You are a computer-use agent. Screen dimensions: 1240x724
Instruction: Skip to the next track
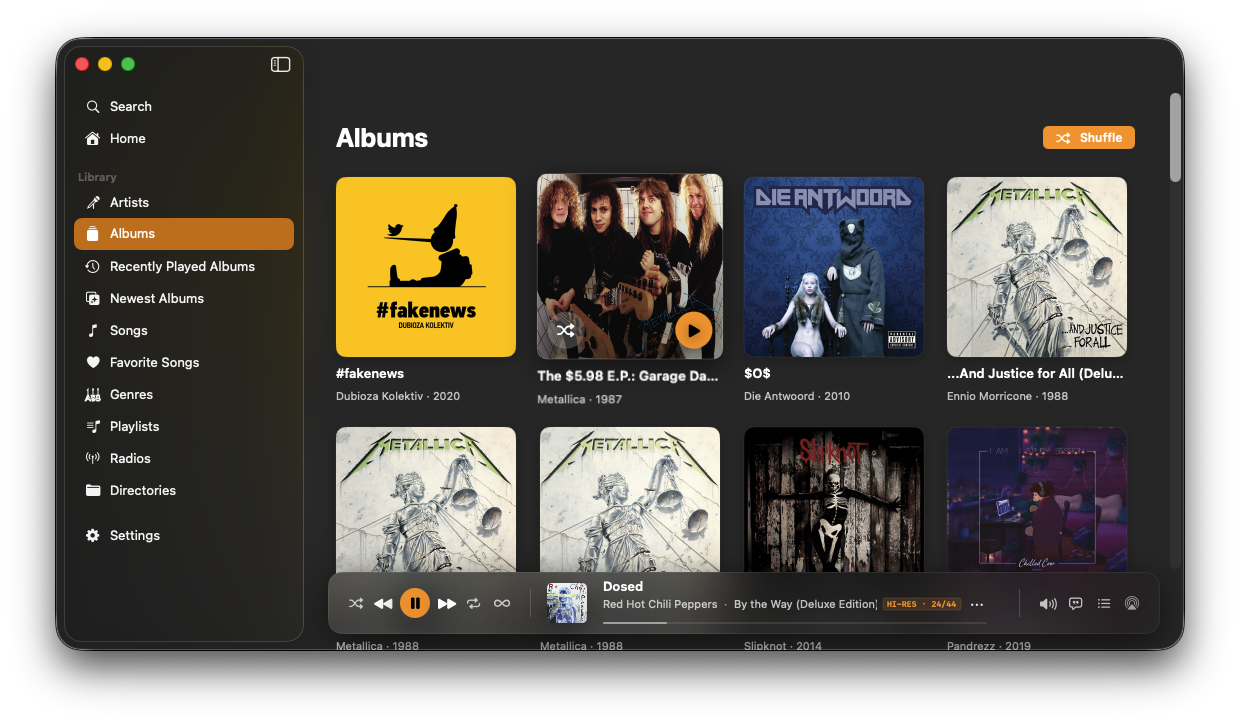click(447, 603)
